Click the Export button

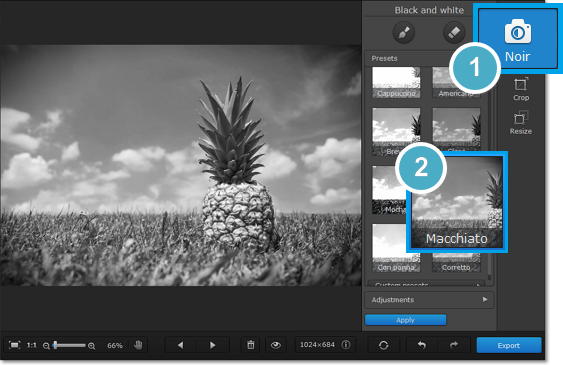(x=509, y=345)
